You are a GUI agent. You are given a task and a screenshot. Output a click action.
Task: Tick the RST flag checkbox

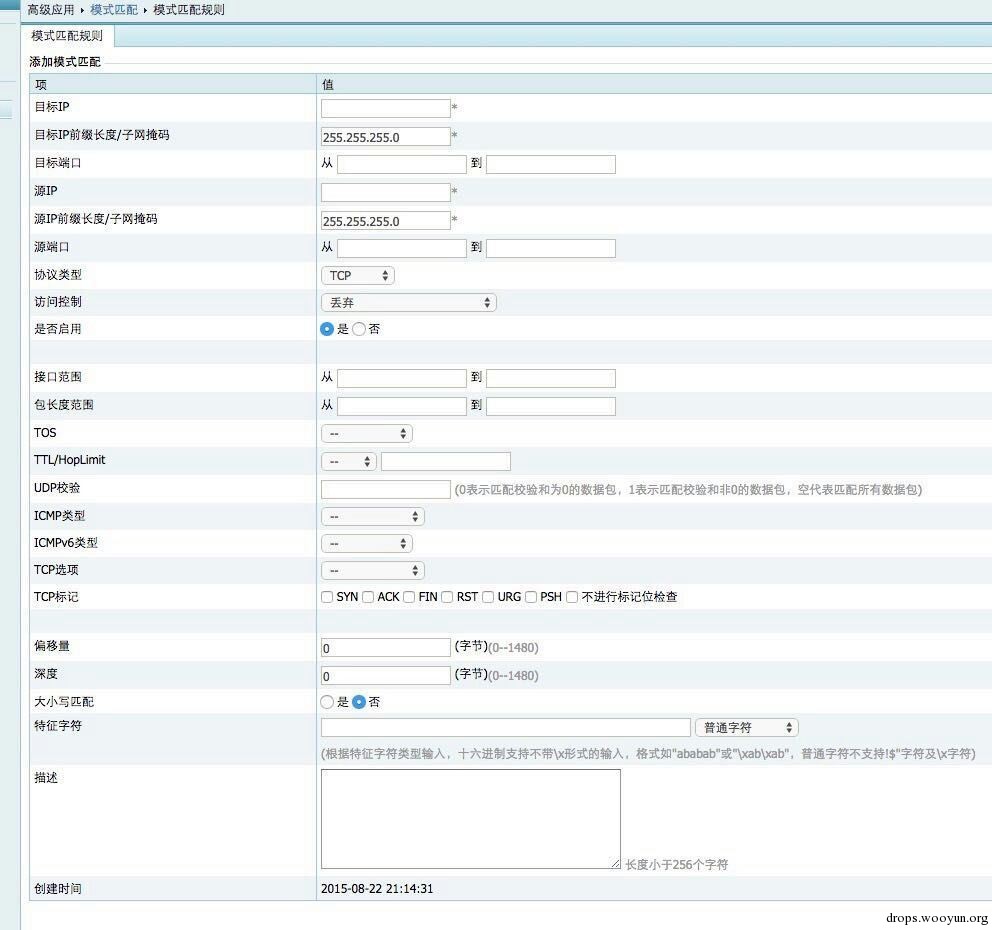coord(447,597)
